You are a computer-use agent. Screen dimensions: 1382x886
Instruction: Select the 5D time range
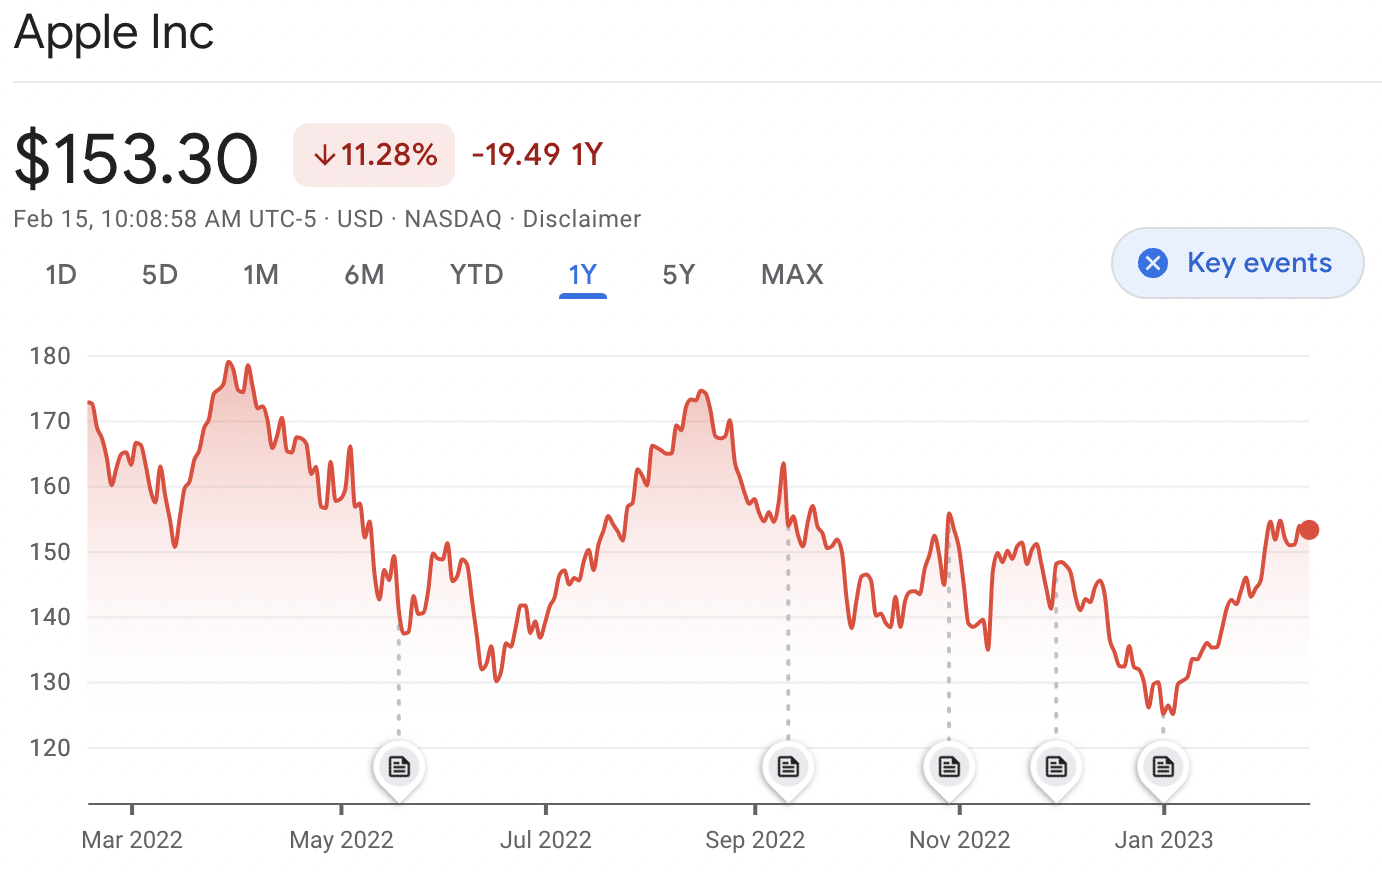(159, 274)
